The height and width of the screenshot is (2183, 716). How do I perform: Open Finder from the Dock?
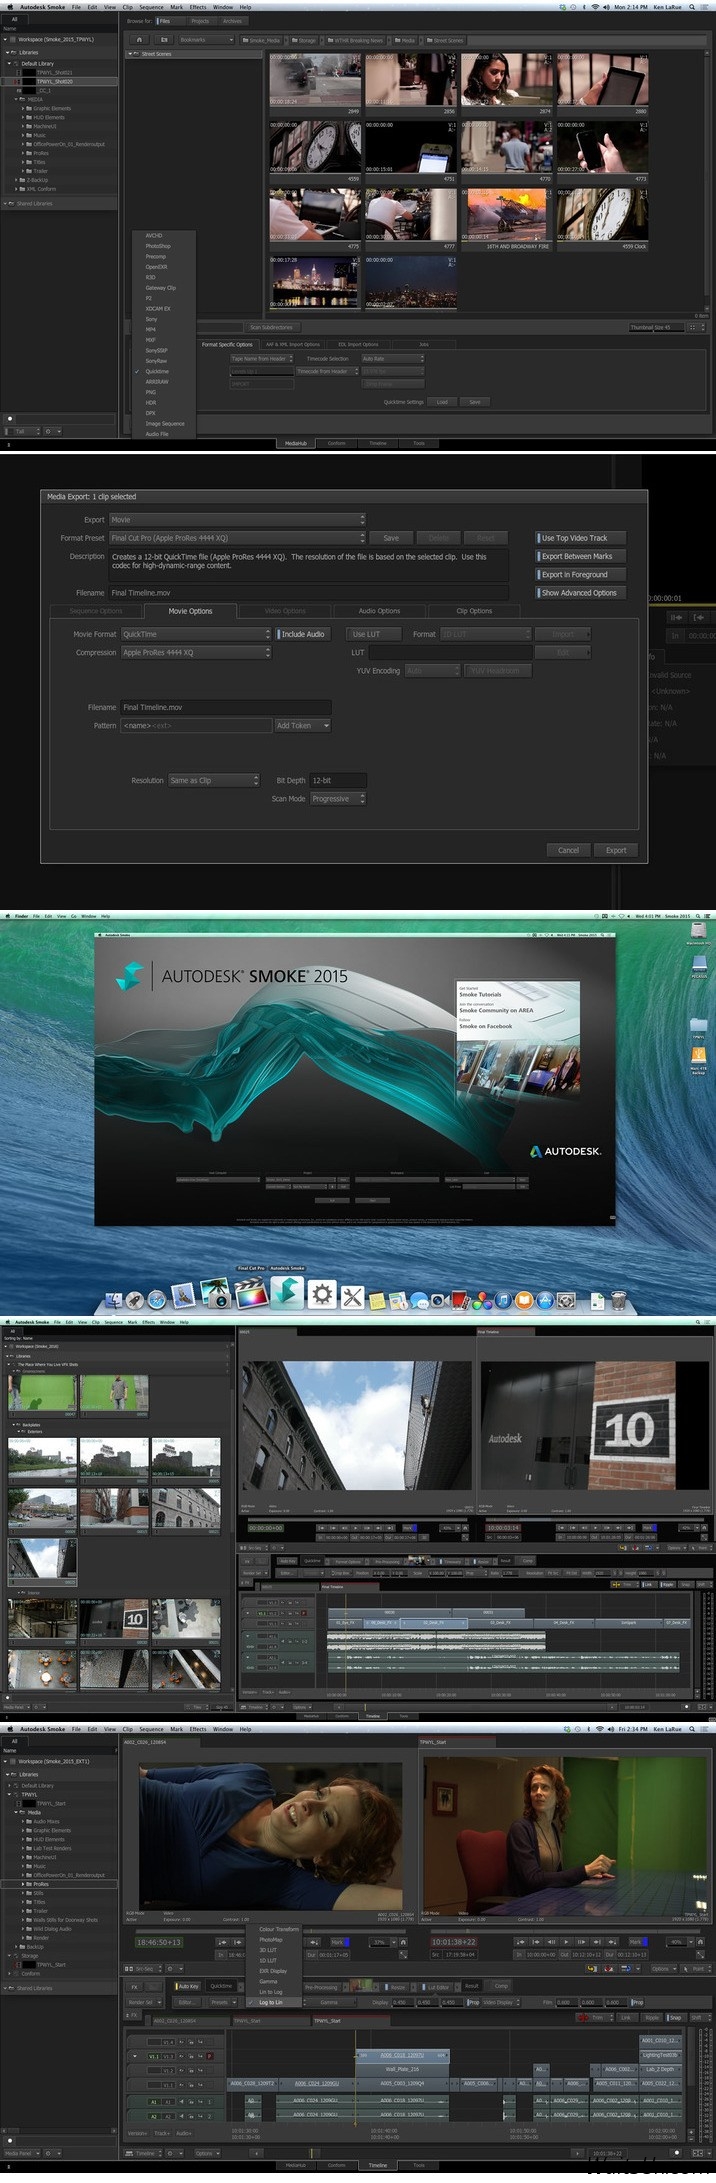114,1299
